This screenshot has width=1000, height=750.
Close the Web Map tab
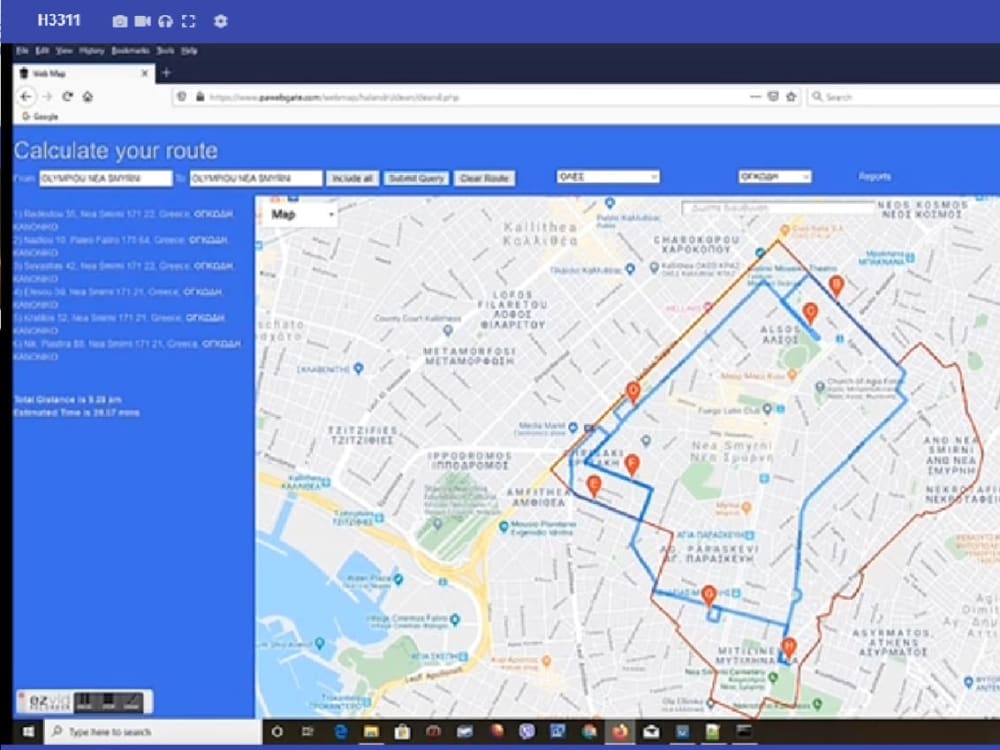(x=145, y=73)
